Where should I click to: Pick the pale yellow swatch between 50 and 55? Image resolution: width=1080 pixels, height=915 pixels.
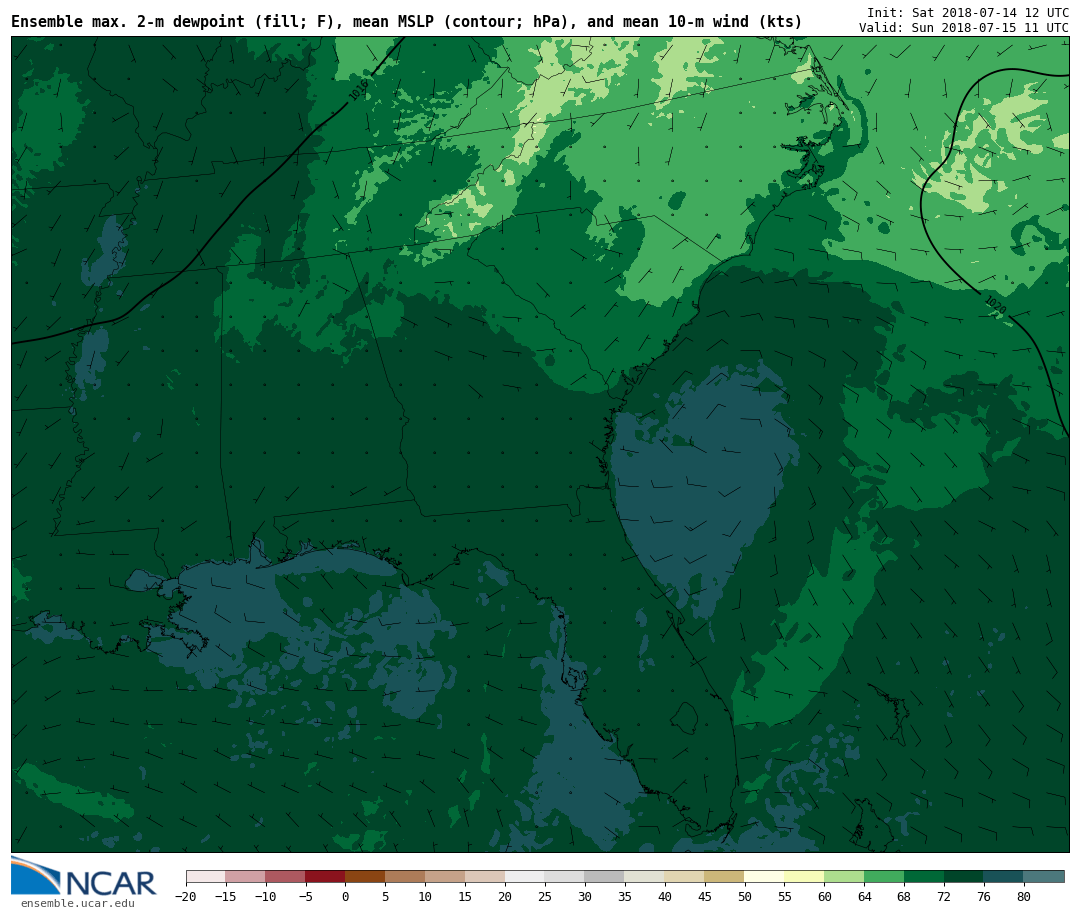(764, 877)
